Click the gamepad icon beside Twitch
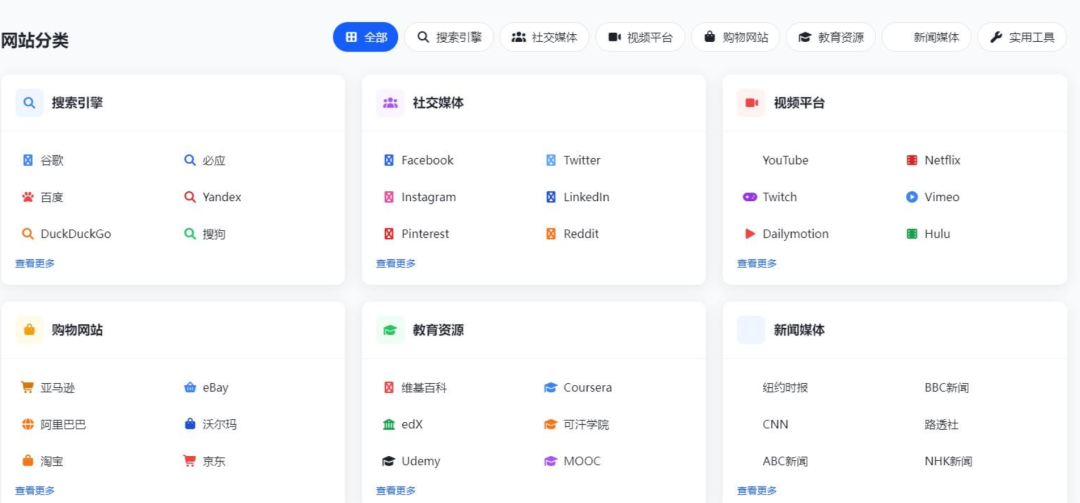Image resolution: width=1080 pixels, height=503 pixels. coord(749,197)
